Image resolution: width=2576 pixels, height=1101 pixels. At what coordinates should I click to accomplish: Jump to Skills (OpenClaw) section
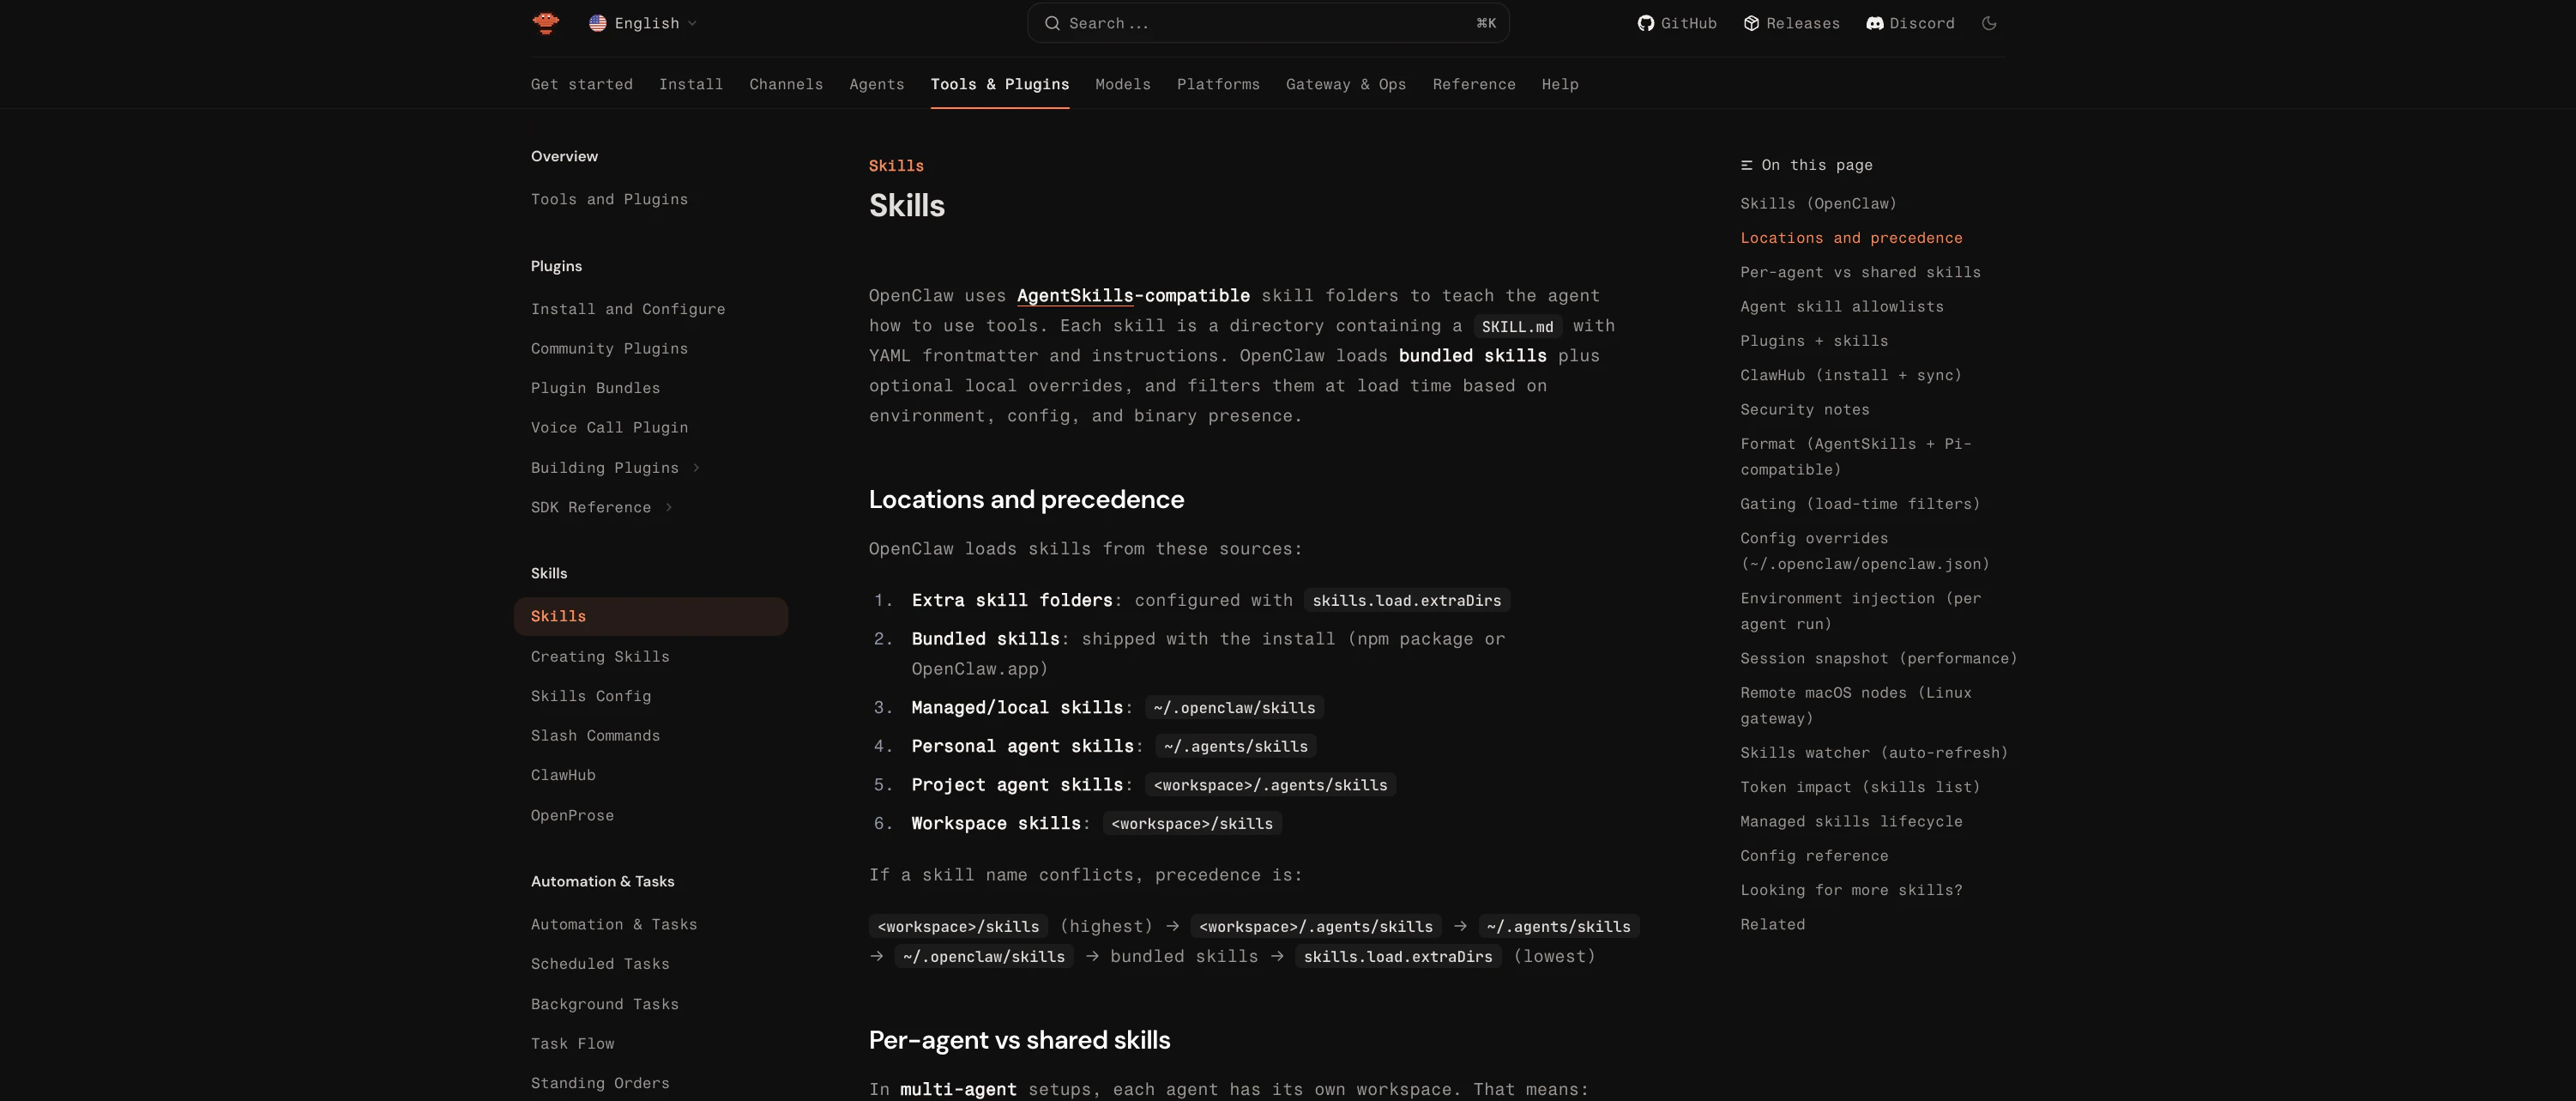point(1818,203)
